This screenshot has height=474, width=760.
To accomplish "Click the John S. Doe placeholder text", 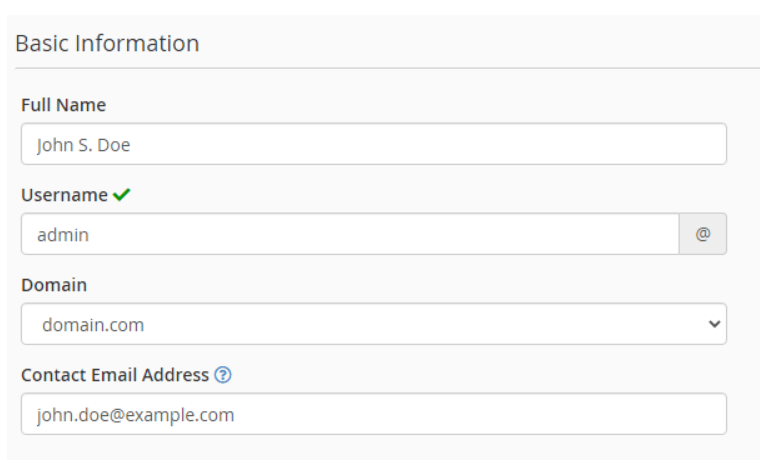I will [x=84, y=145].
